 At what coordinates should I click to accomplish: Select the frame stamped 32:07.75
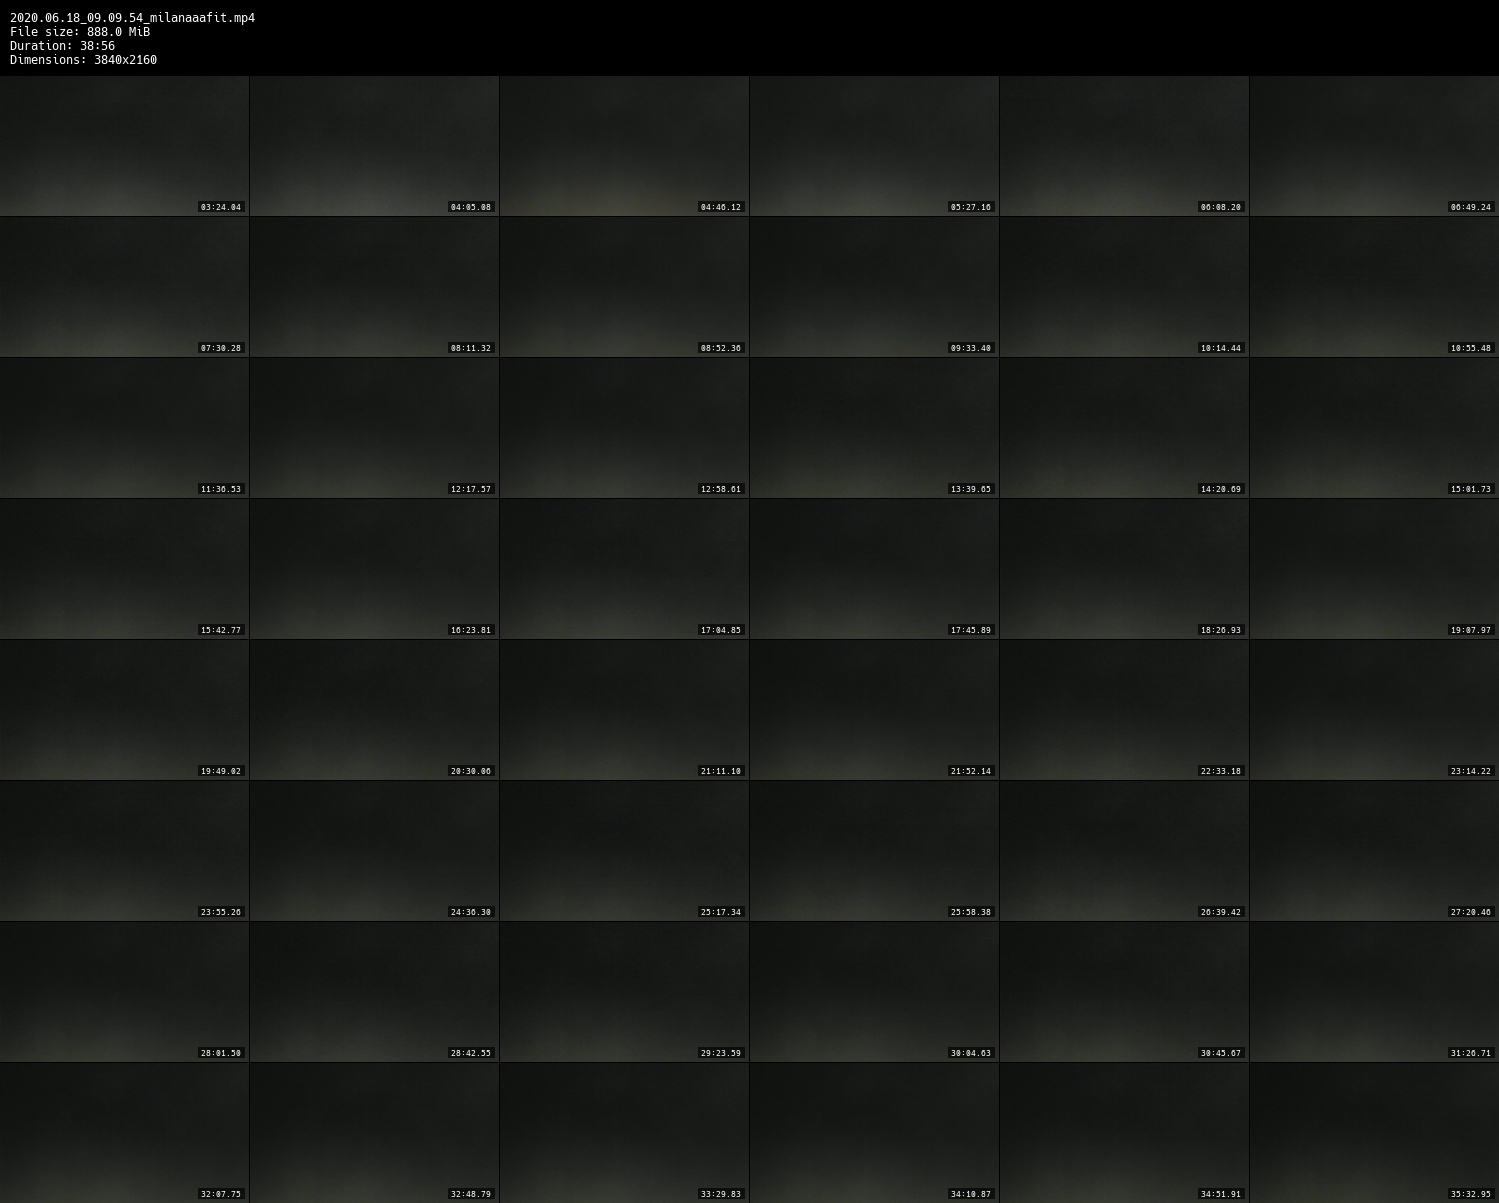(124, 1133)
